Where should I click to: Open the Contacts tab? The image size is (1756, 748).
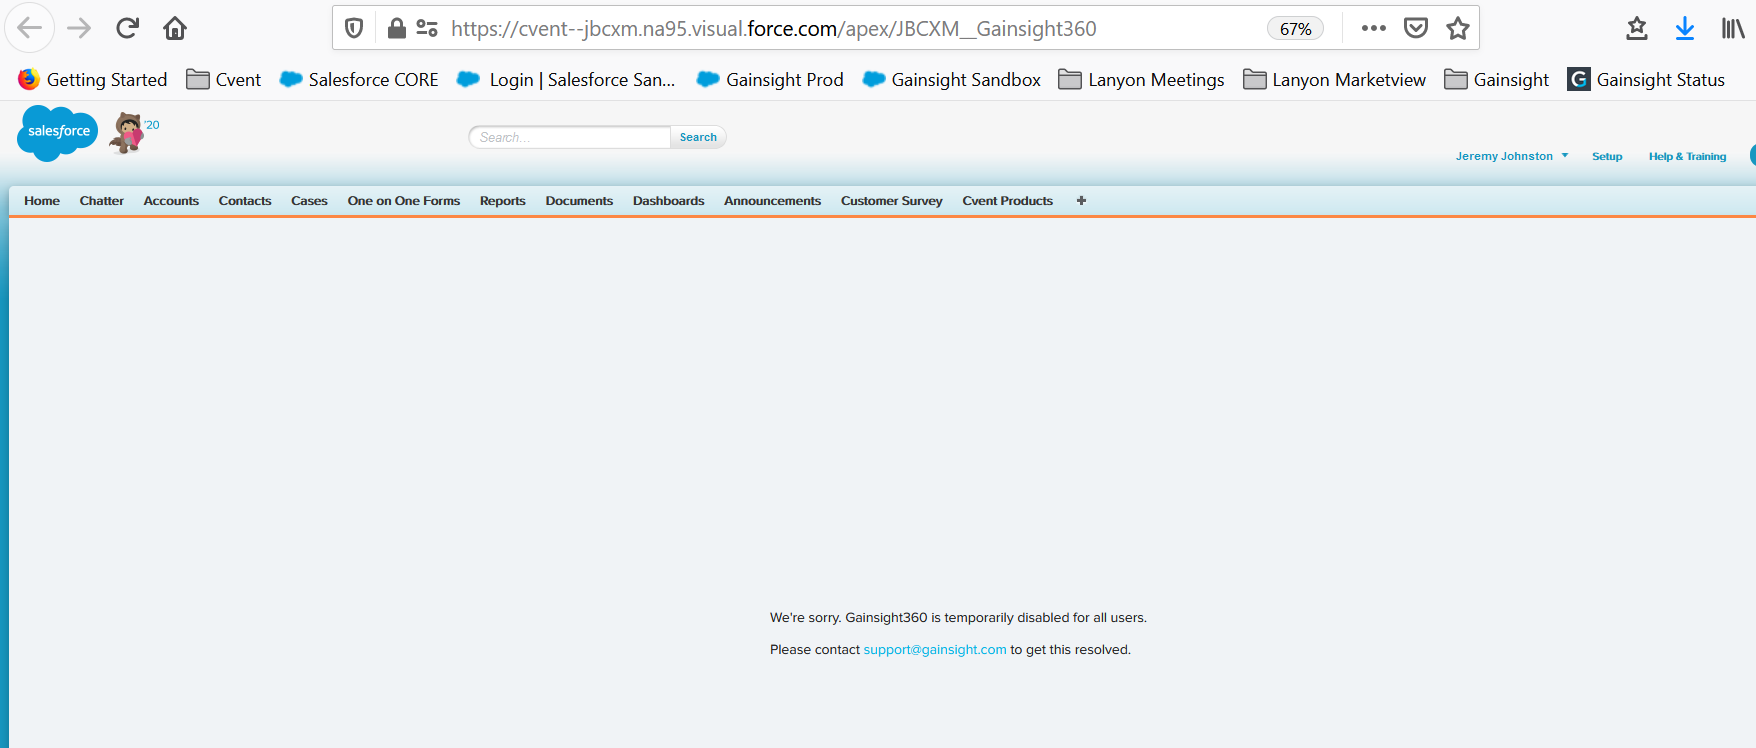pyautogui.click(x=245, y=201)
